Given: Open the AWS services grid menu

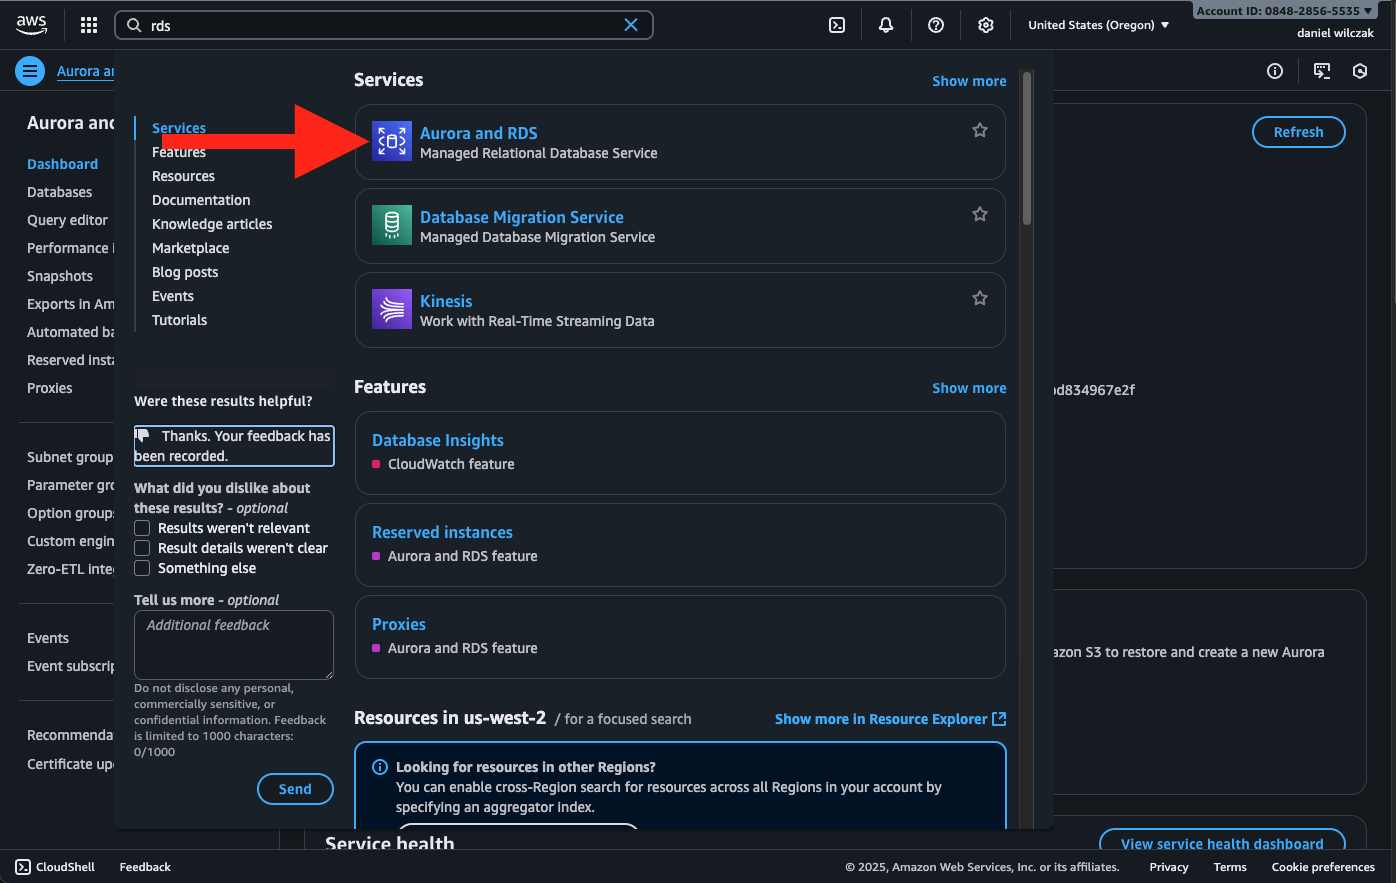Looking at the screenshot, I should point(89,25).
